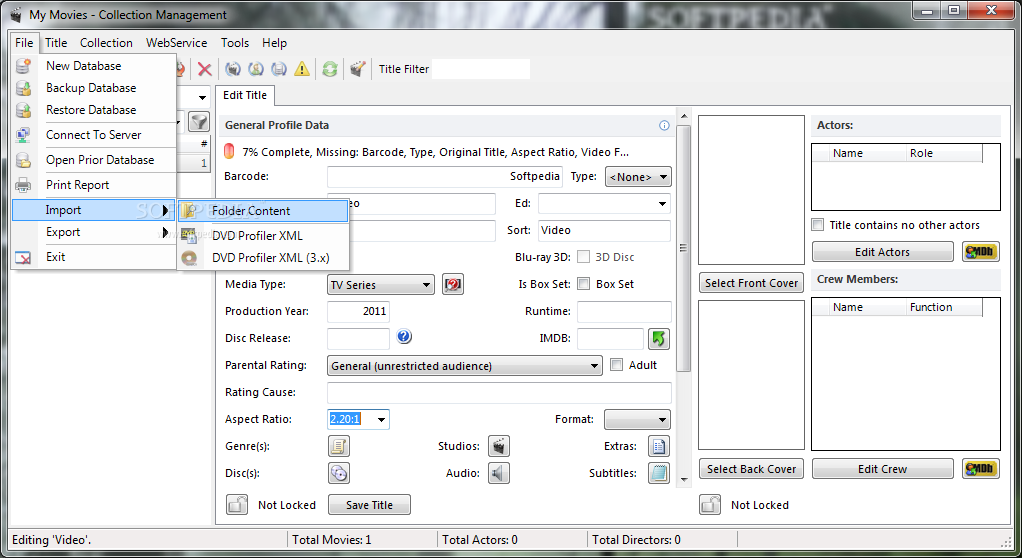Choose Restore Database from File menu
The height and width of the screenshot is (558, 1022).
pos(94,110)
